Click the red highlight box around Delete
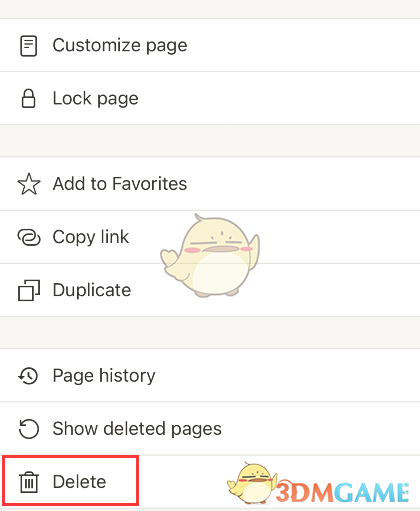 point(70,481)
